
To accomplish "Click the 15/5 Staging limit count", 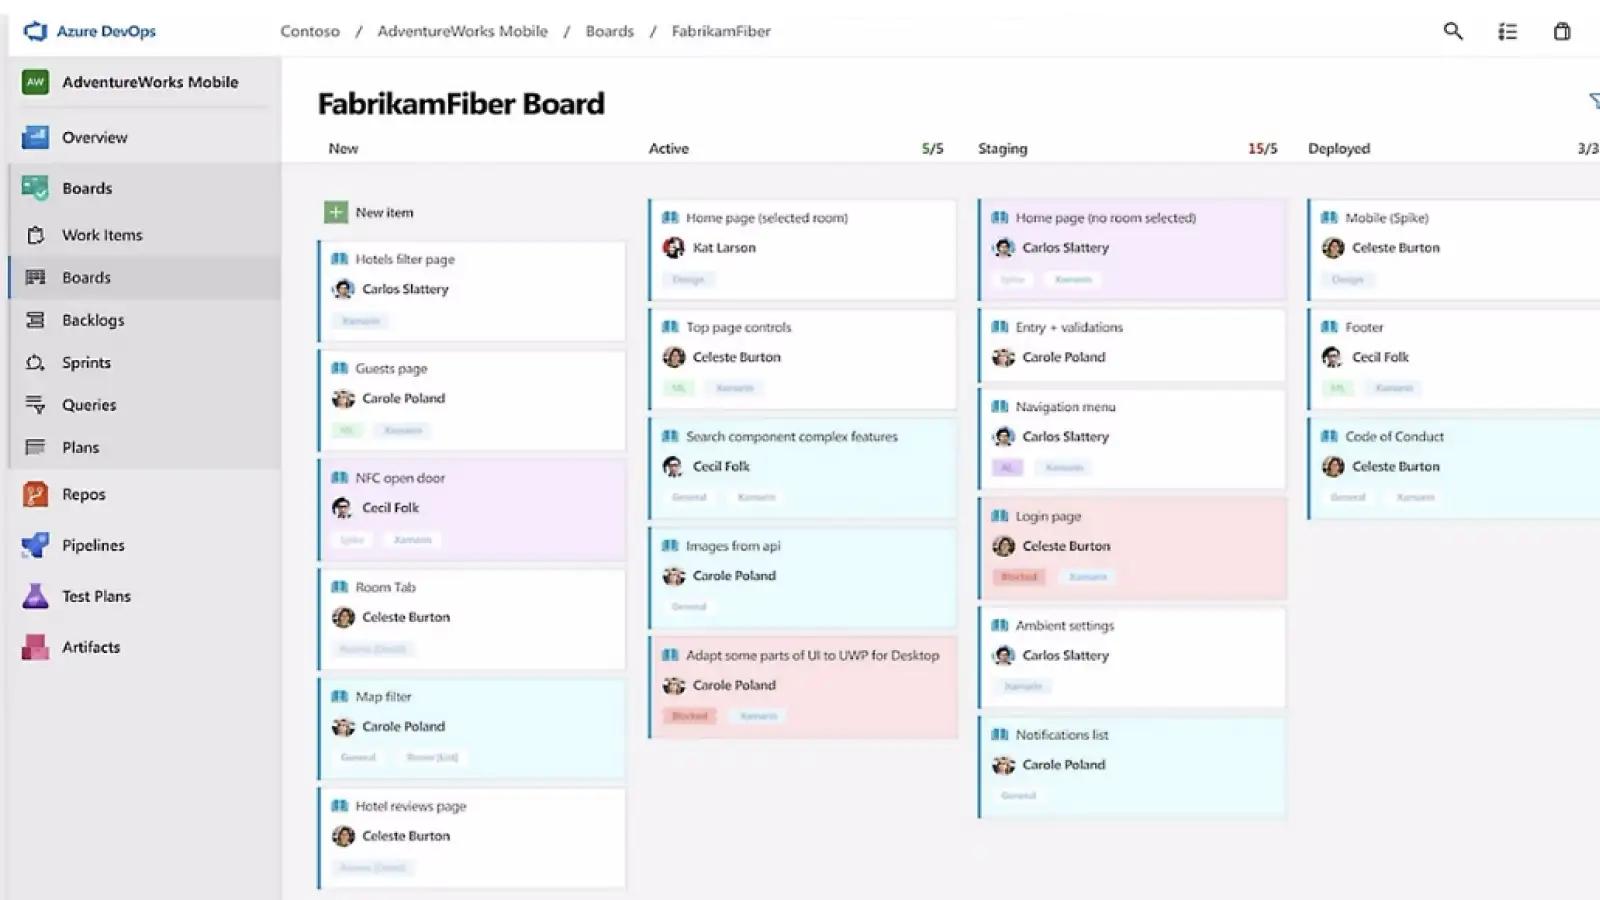I will (1262, 148).
